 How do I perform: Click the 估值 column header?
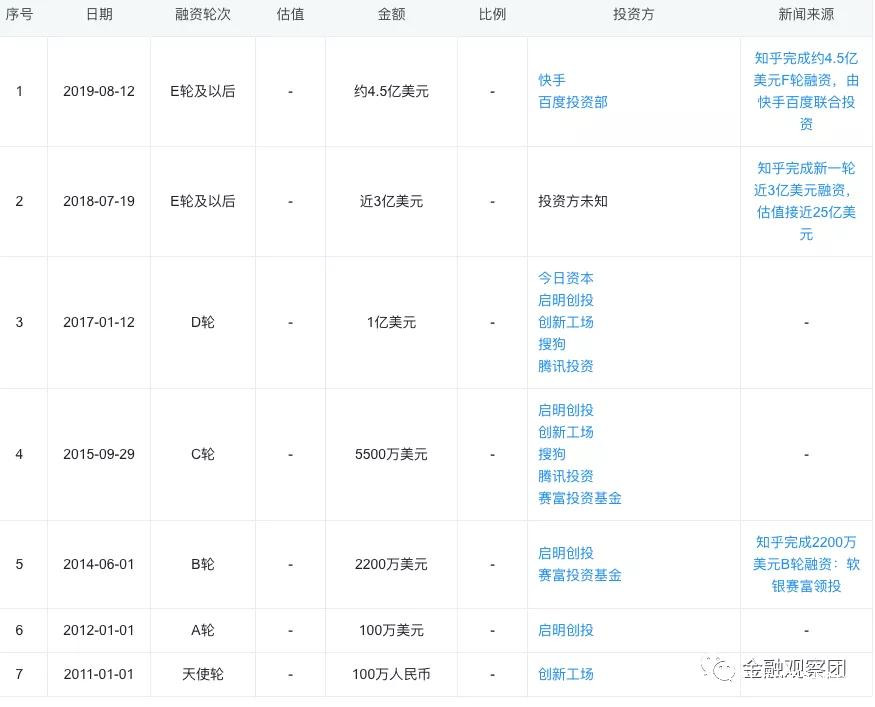click(x=290, y=14)
